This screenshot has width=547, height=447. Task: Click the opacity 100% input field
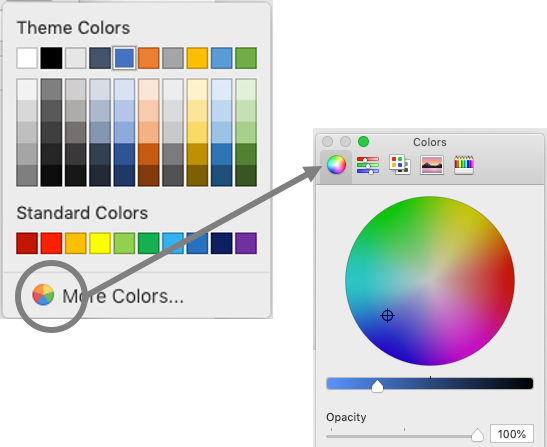coord(512,434)
